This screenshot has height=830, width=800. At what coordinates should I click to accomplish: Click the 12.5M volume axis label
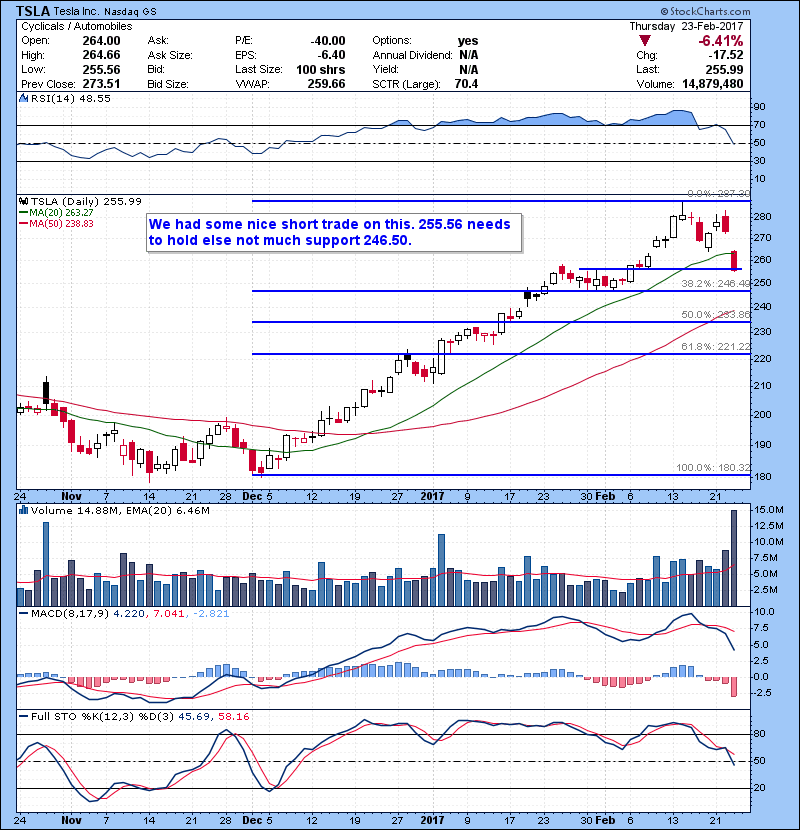point(769,526)
